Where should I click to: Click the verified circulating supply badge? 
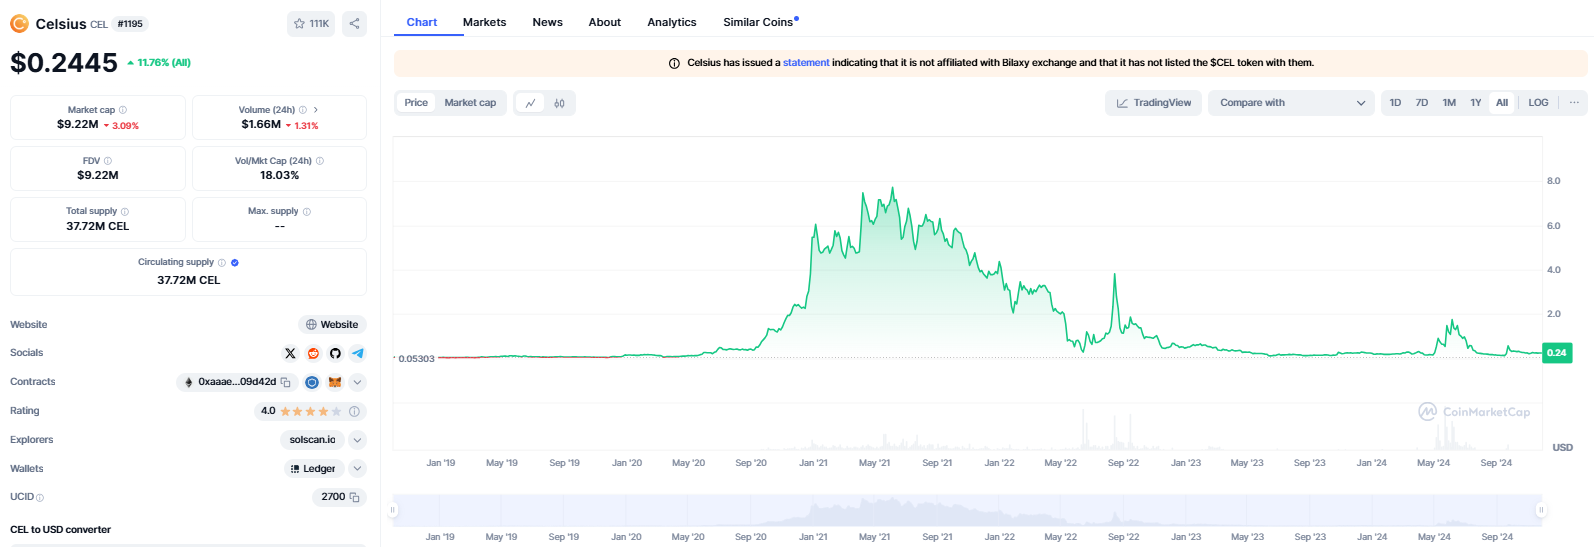(235, 263)
